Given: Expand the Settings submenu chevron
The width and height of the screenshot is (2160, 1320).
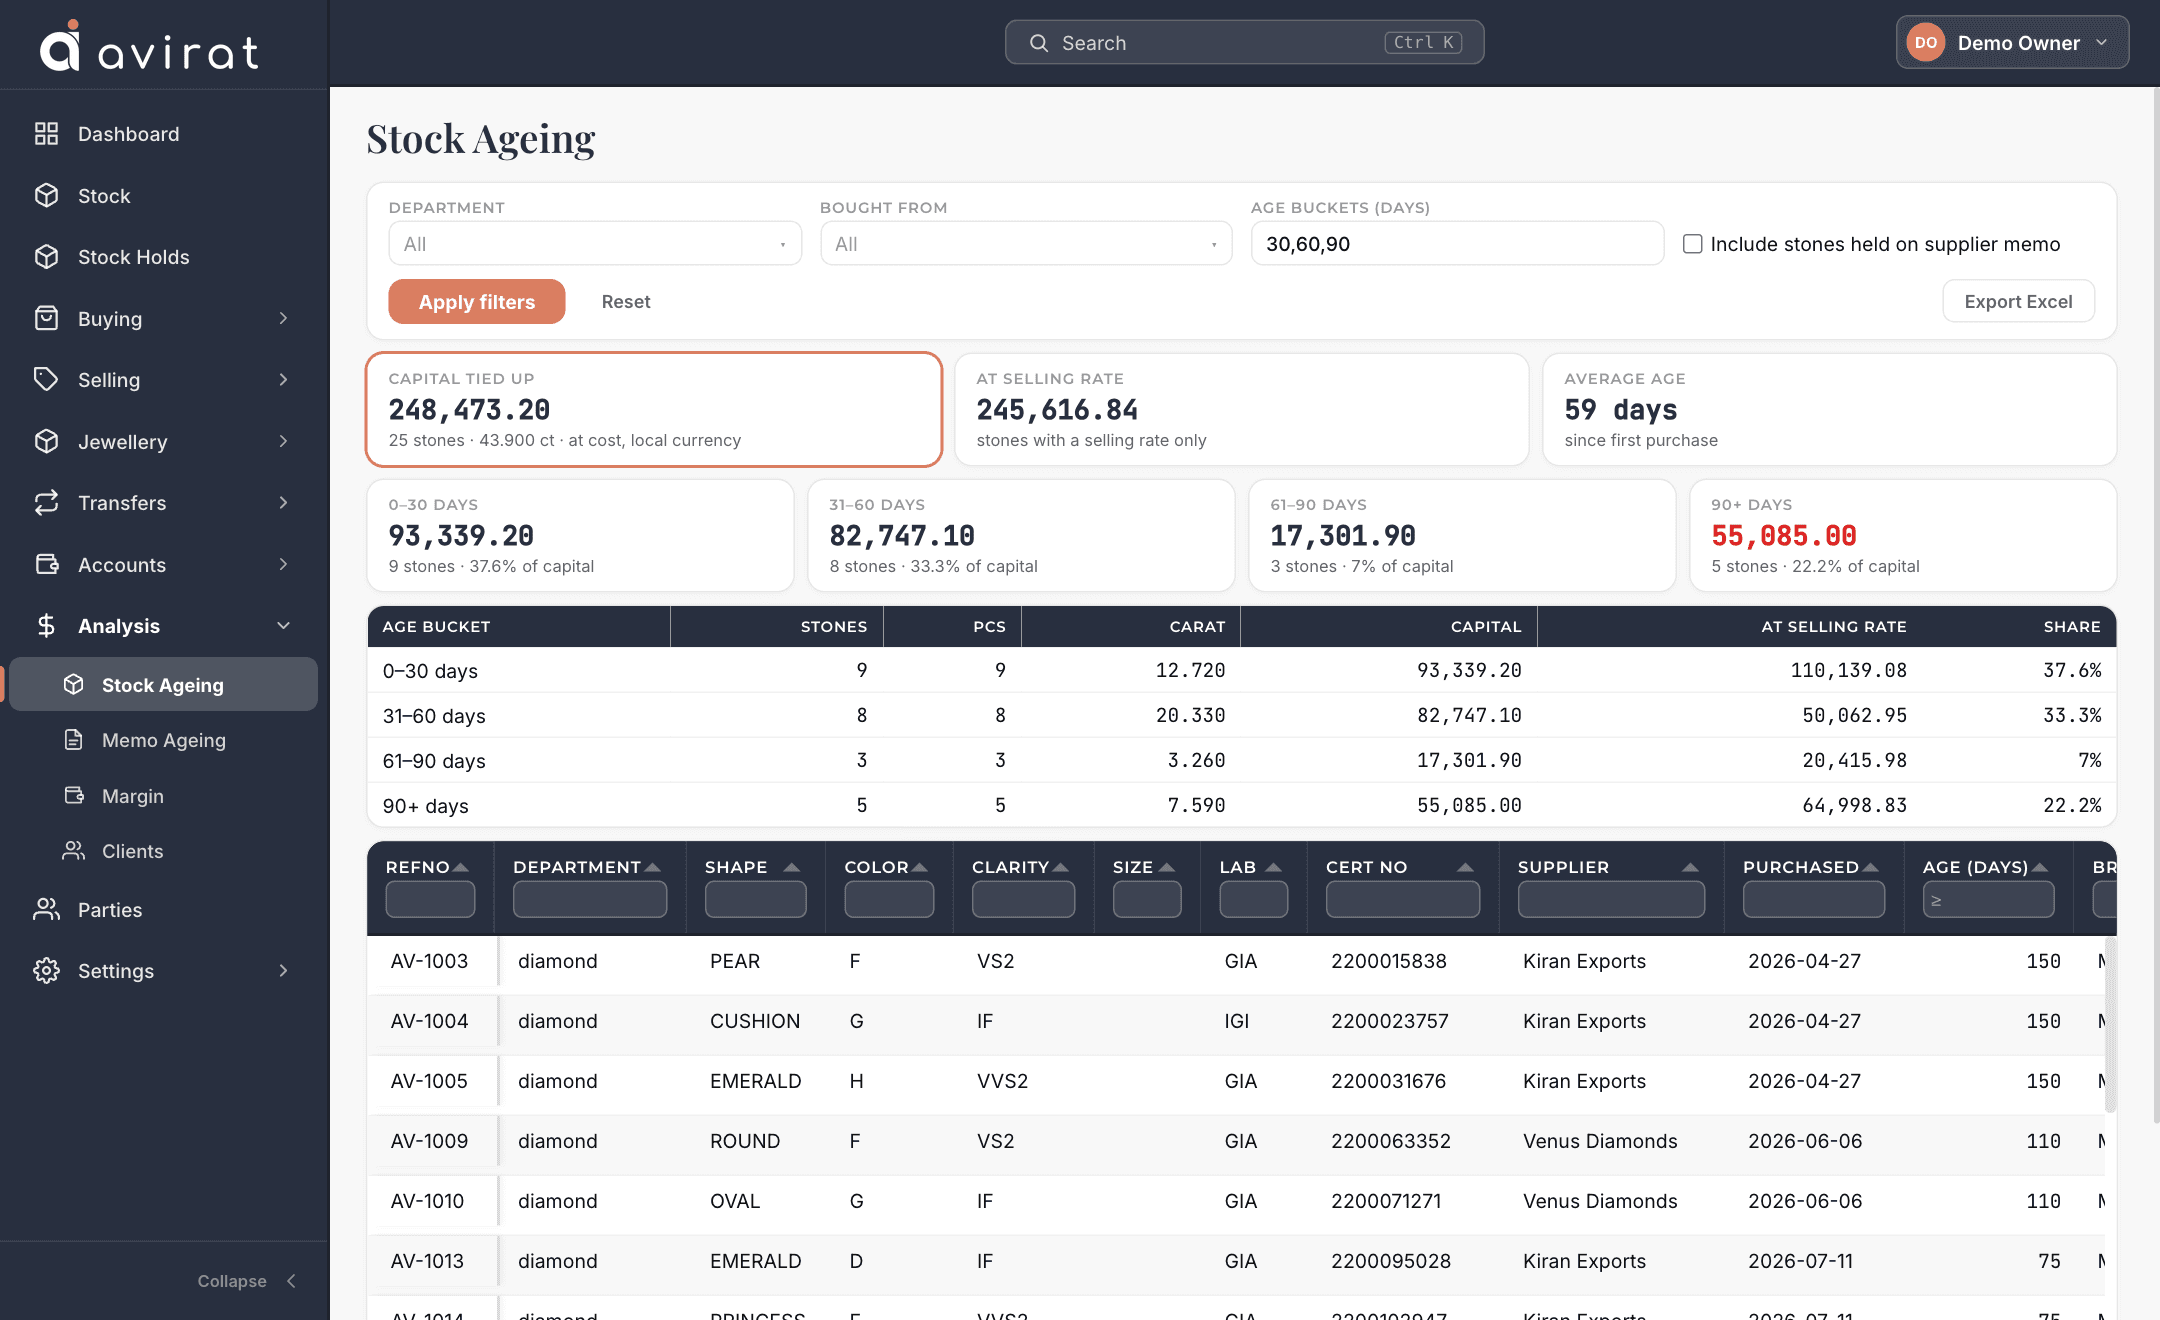Looking at the screenshot, I should click(284, 971).
